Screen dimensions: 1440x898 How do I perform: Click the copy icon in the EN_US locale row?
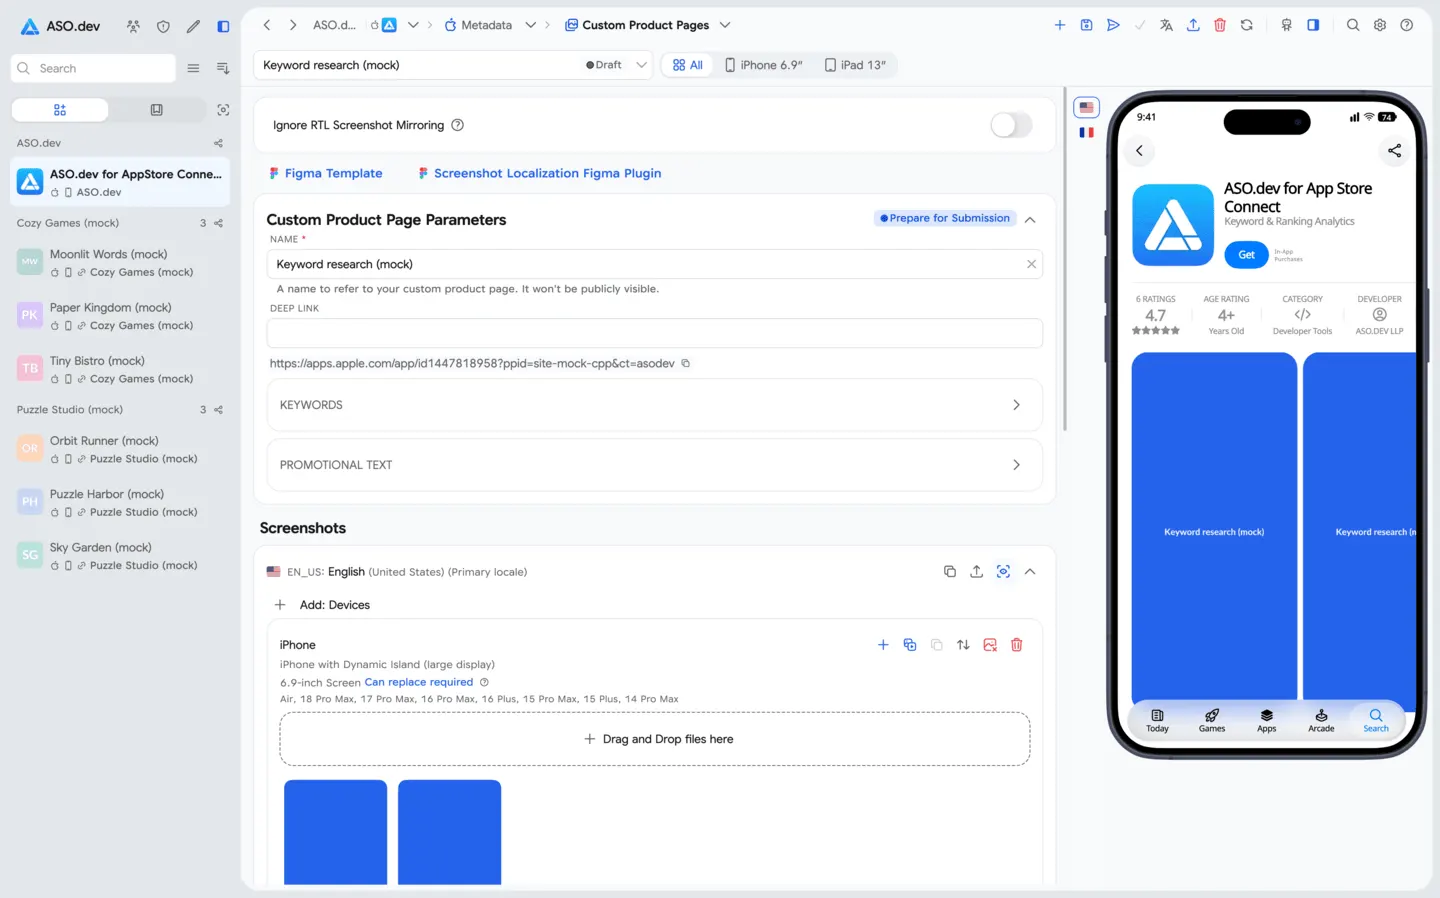[x=950, y=572]
